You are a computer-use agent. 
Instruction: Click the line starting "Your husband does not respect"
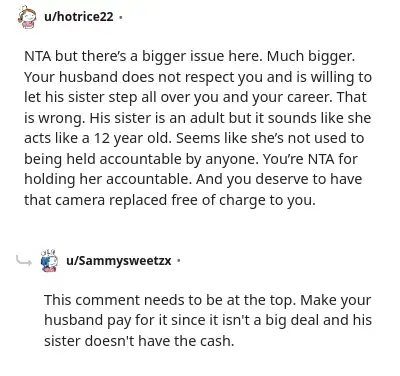coord(198,77)
